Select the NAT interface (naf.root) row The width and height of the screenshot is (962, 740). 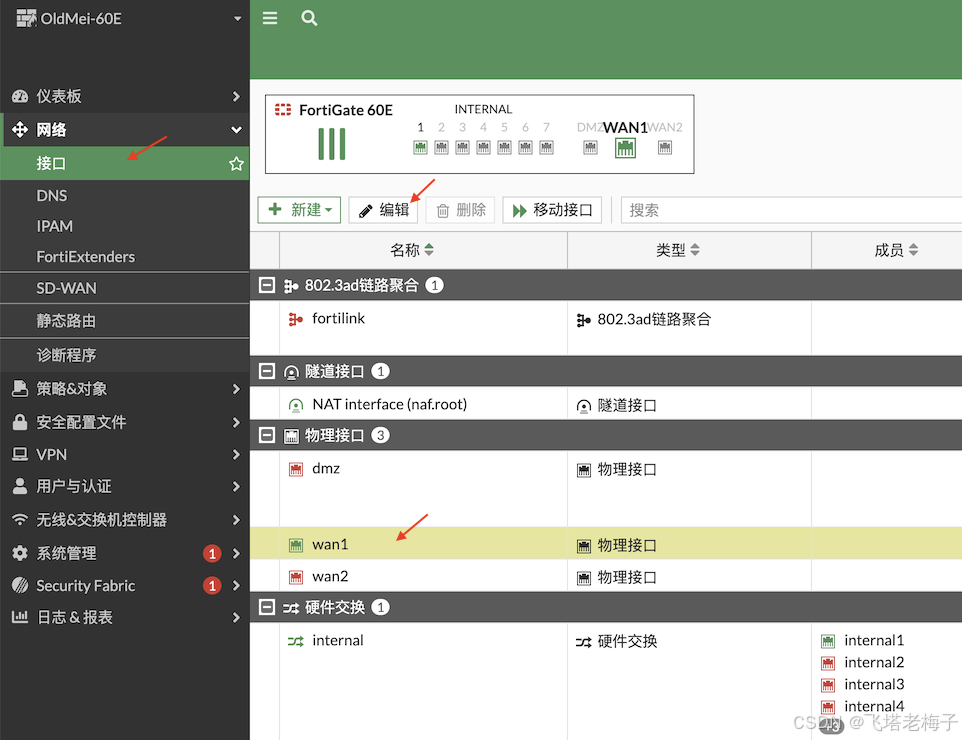[606, 404]
